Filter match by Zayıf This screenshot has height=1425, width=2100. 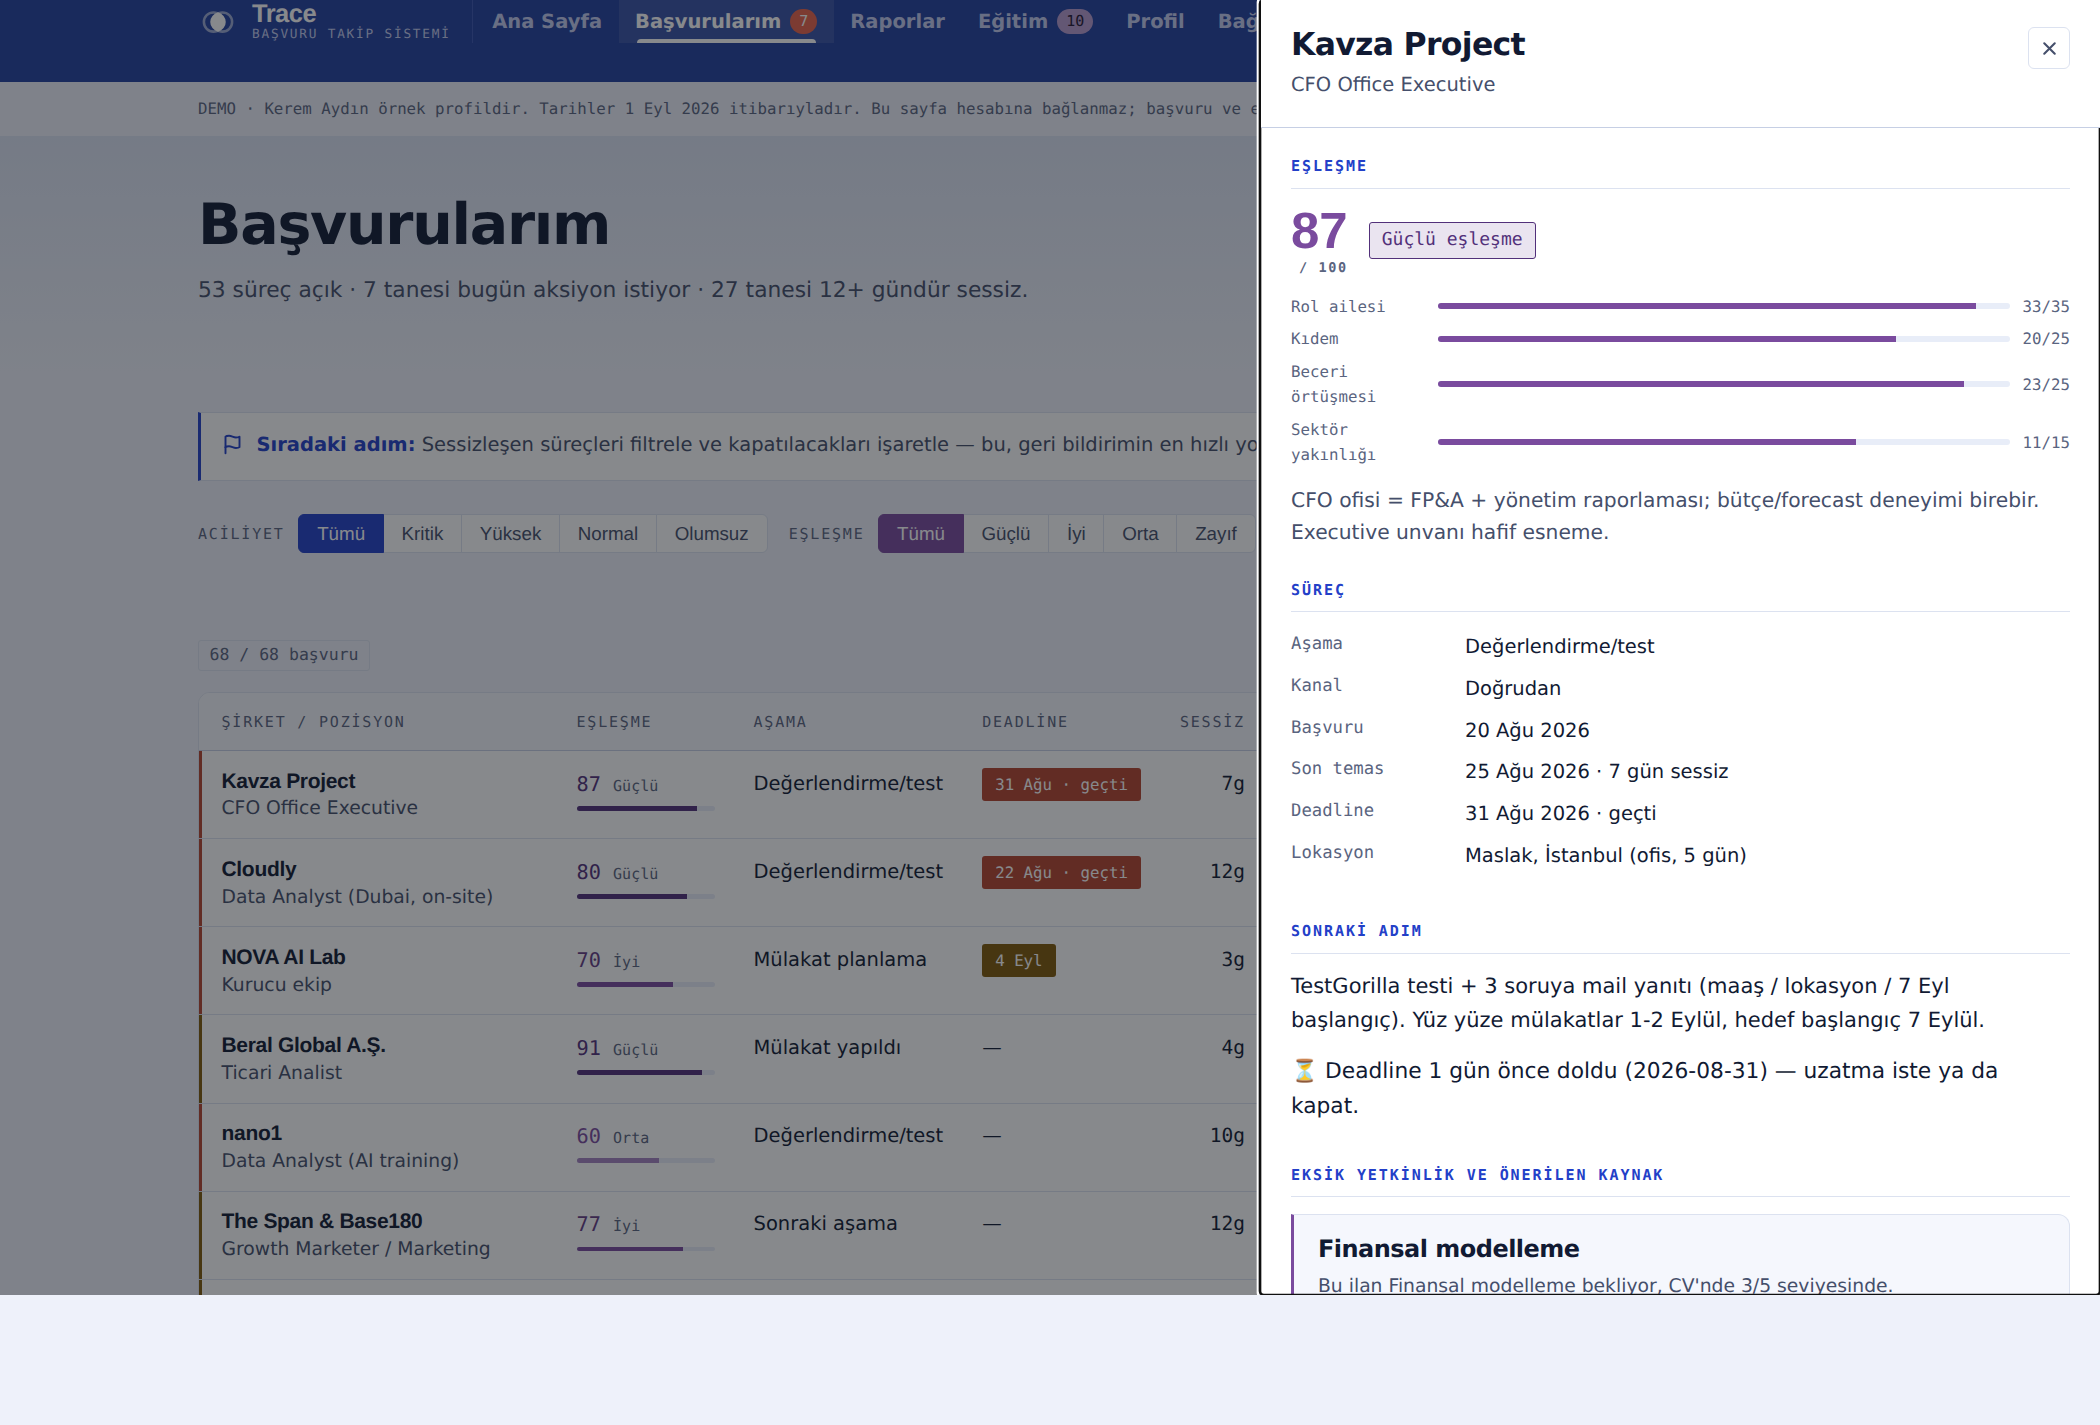[1216, 534]
